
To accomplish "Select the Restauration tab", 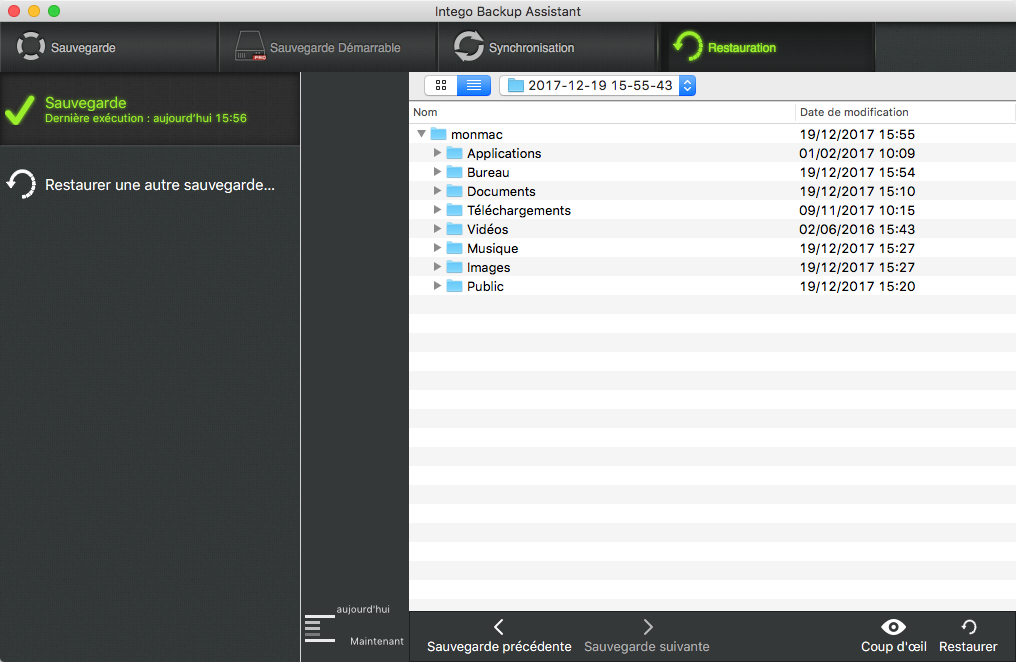I will coord(767,47).
